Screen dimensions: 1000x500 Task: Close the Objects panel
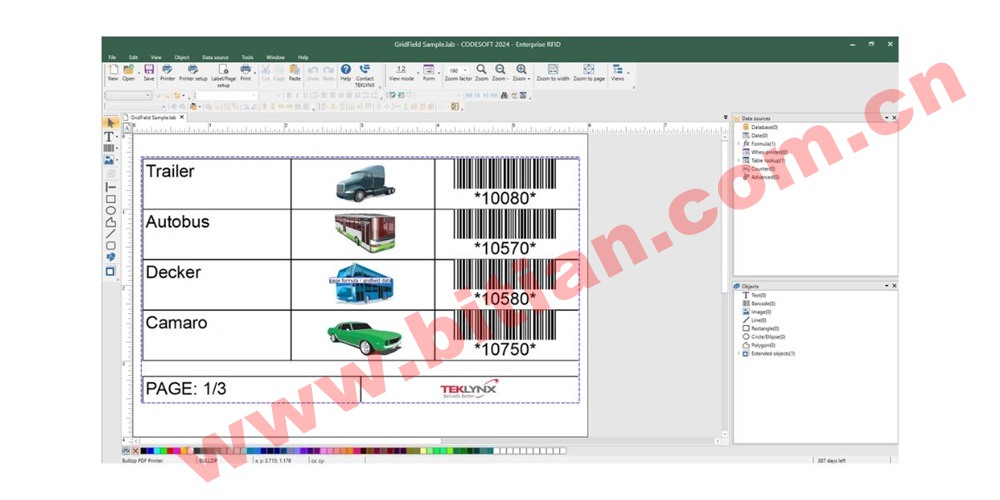point(894,286)
